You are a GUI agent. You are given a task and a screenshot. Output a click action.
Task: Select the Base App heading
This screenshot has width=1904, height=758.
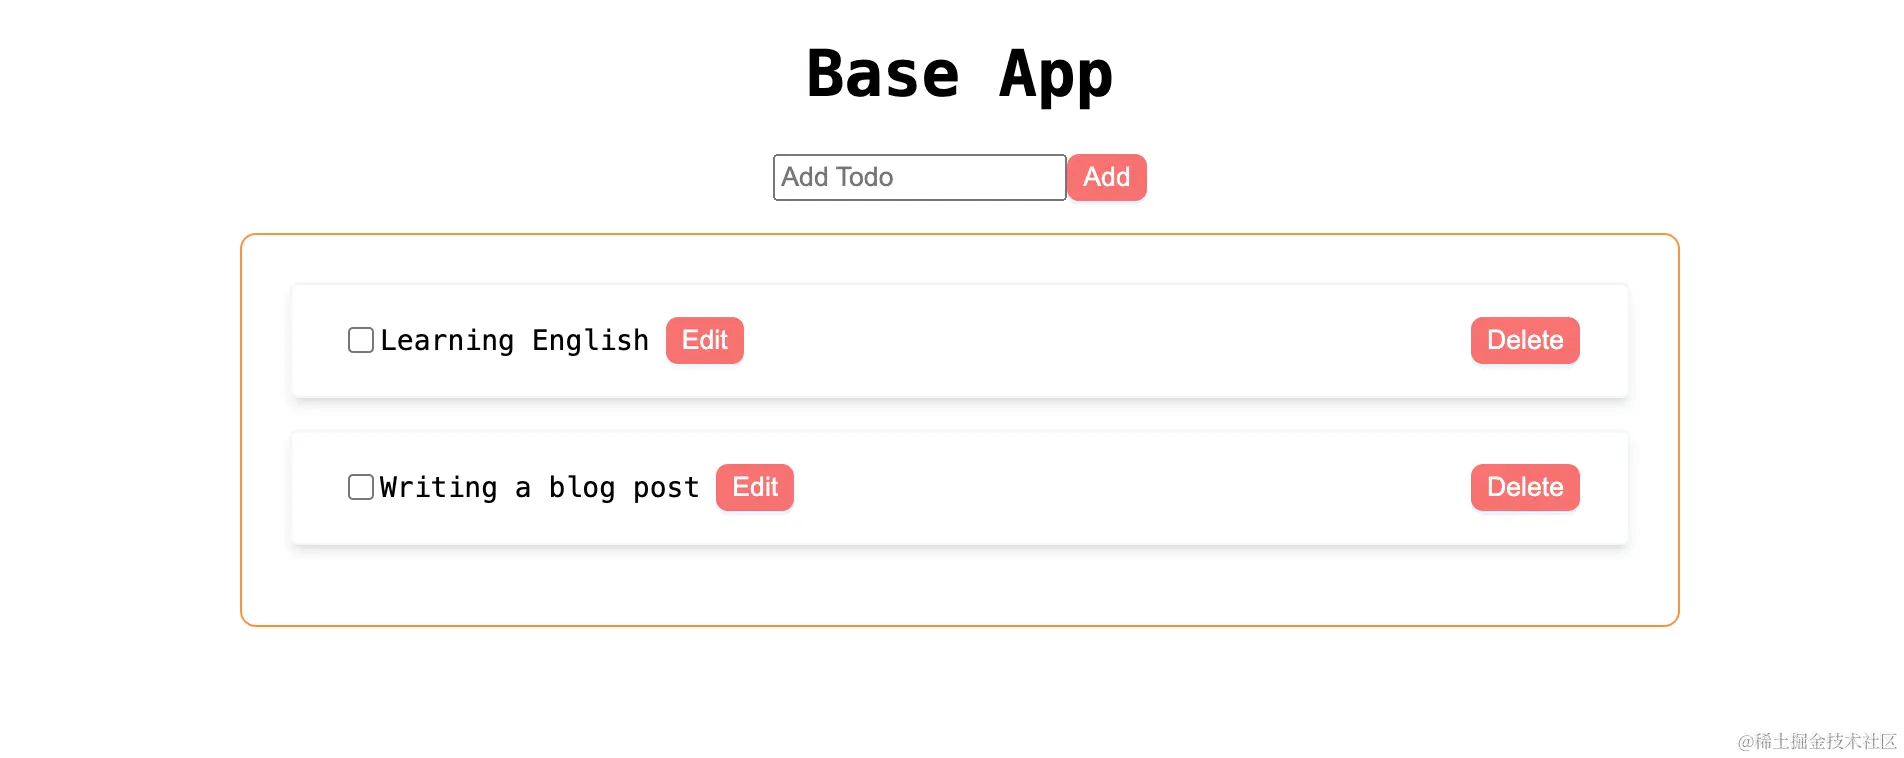coord(959,73)
